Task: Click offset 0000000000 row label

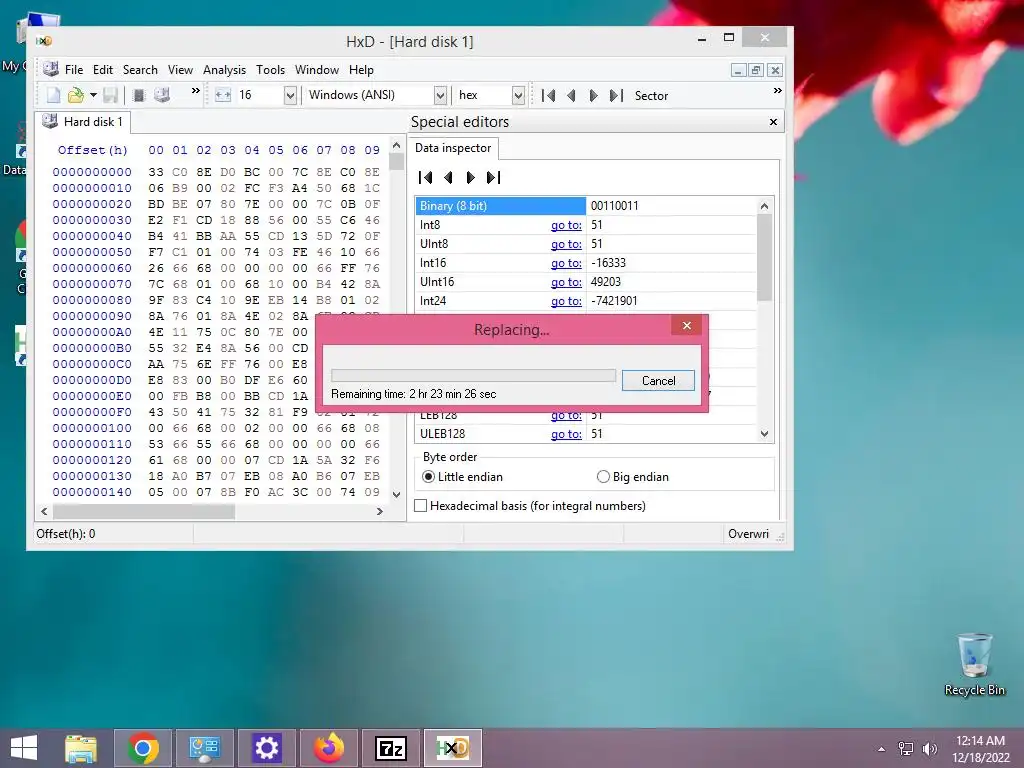Action: click(x=92, y=172)
